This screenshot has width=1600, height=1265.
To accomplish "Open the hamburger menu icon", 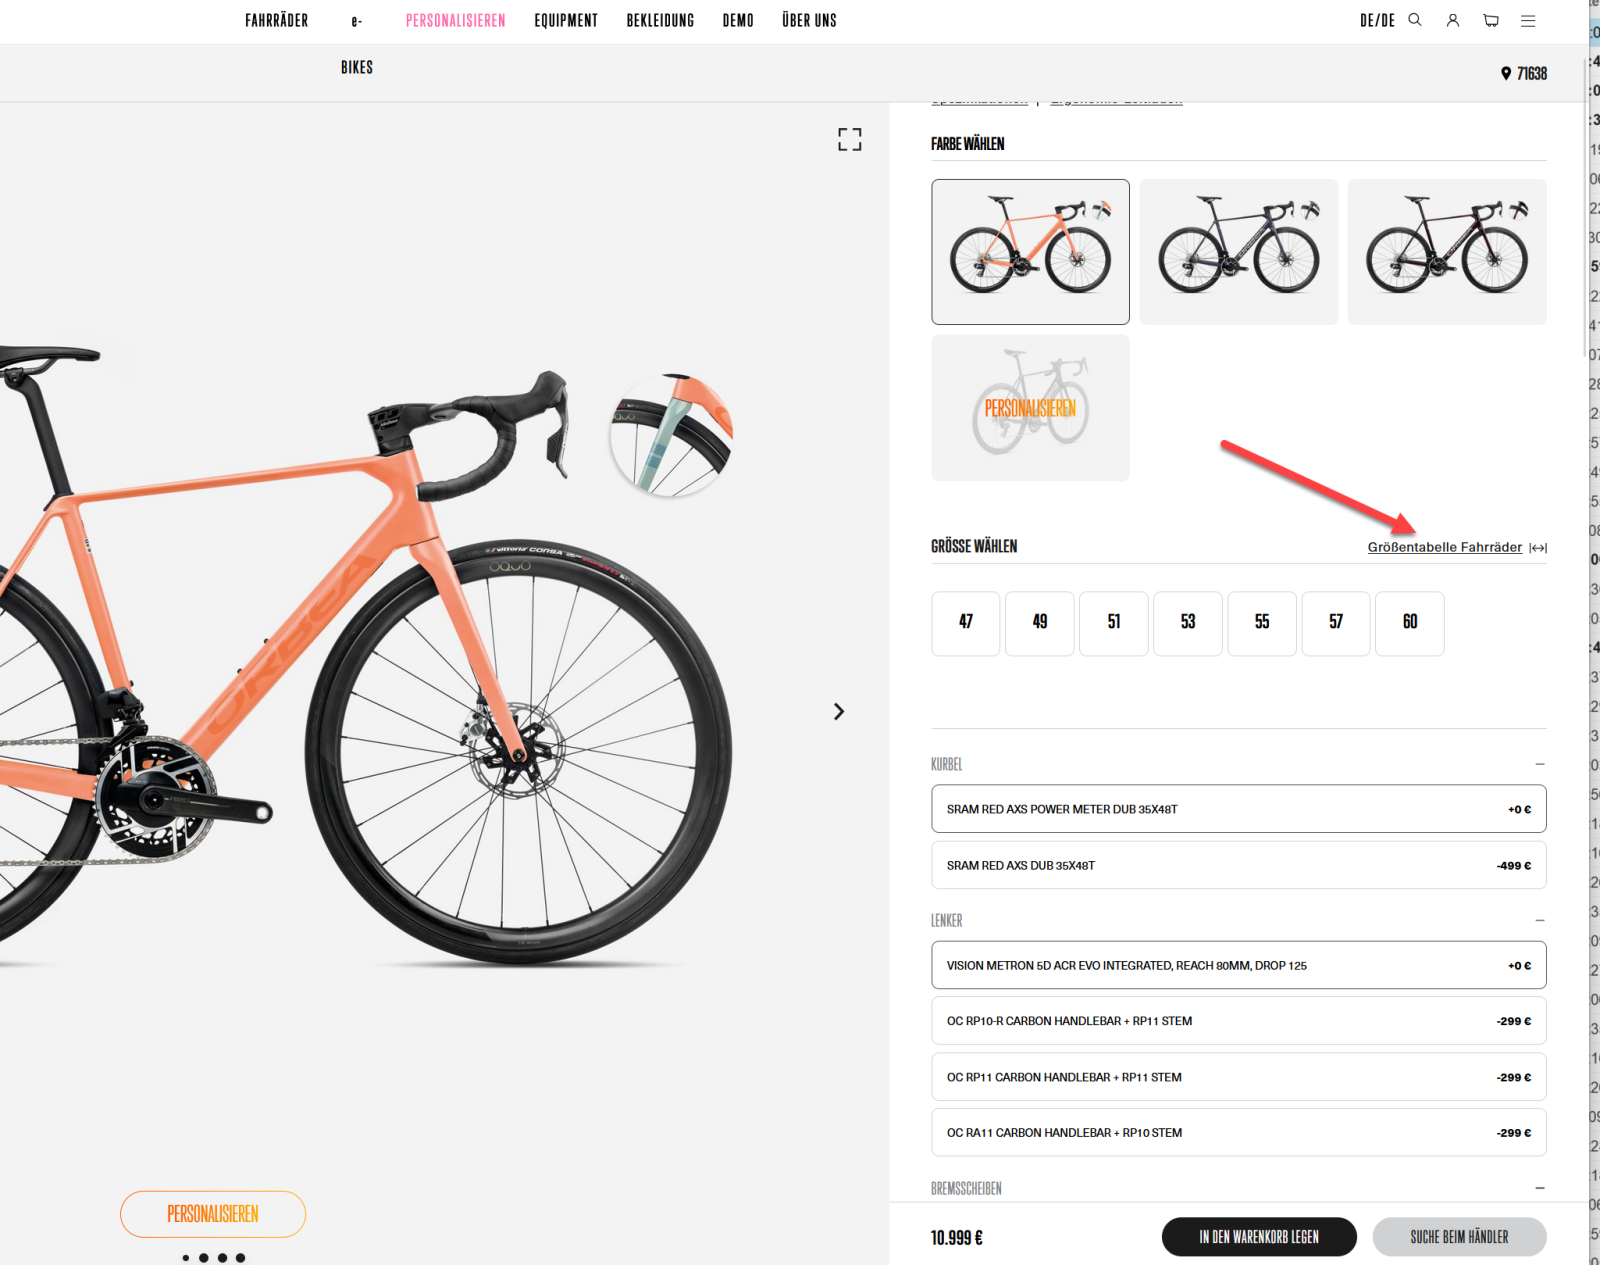I will point(1528,20).
